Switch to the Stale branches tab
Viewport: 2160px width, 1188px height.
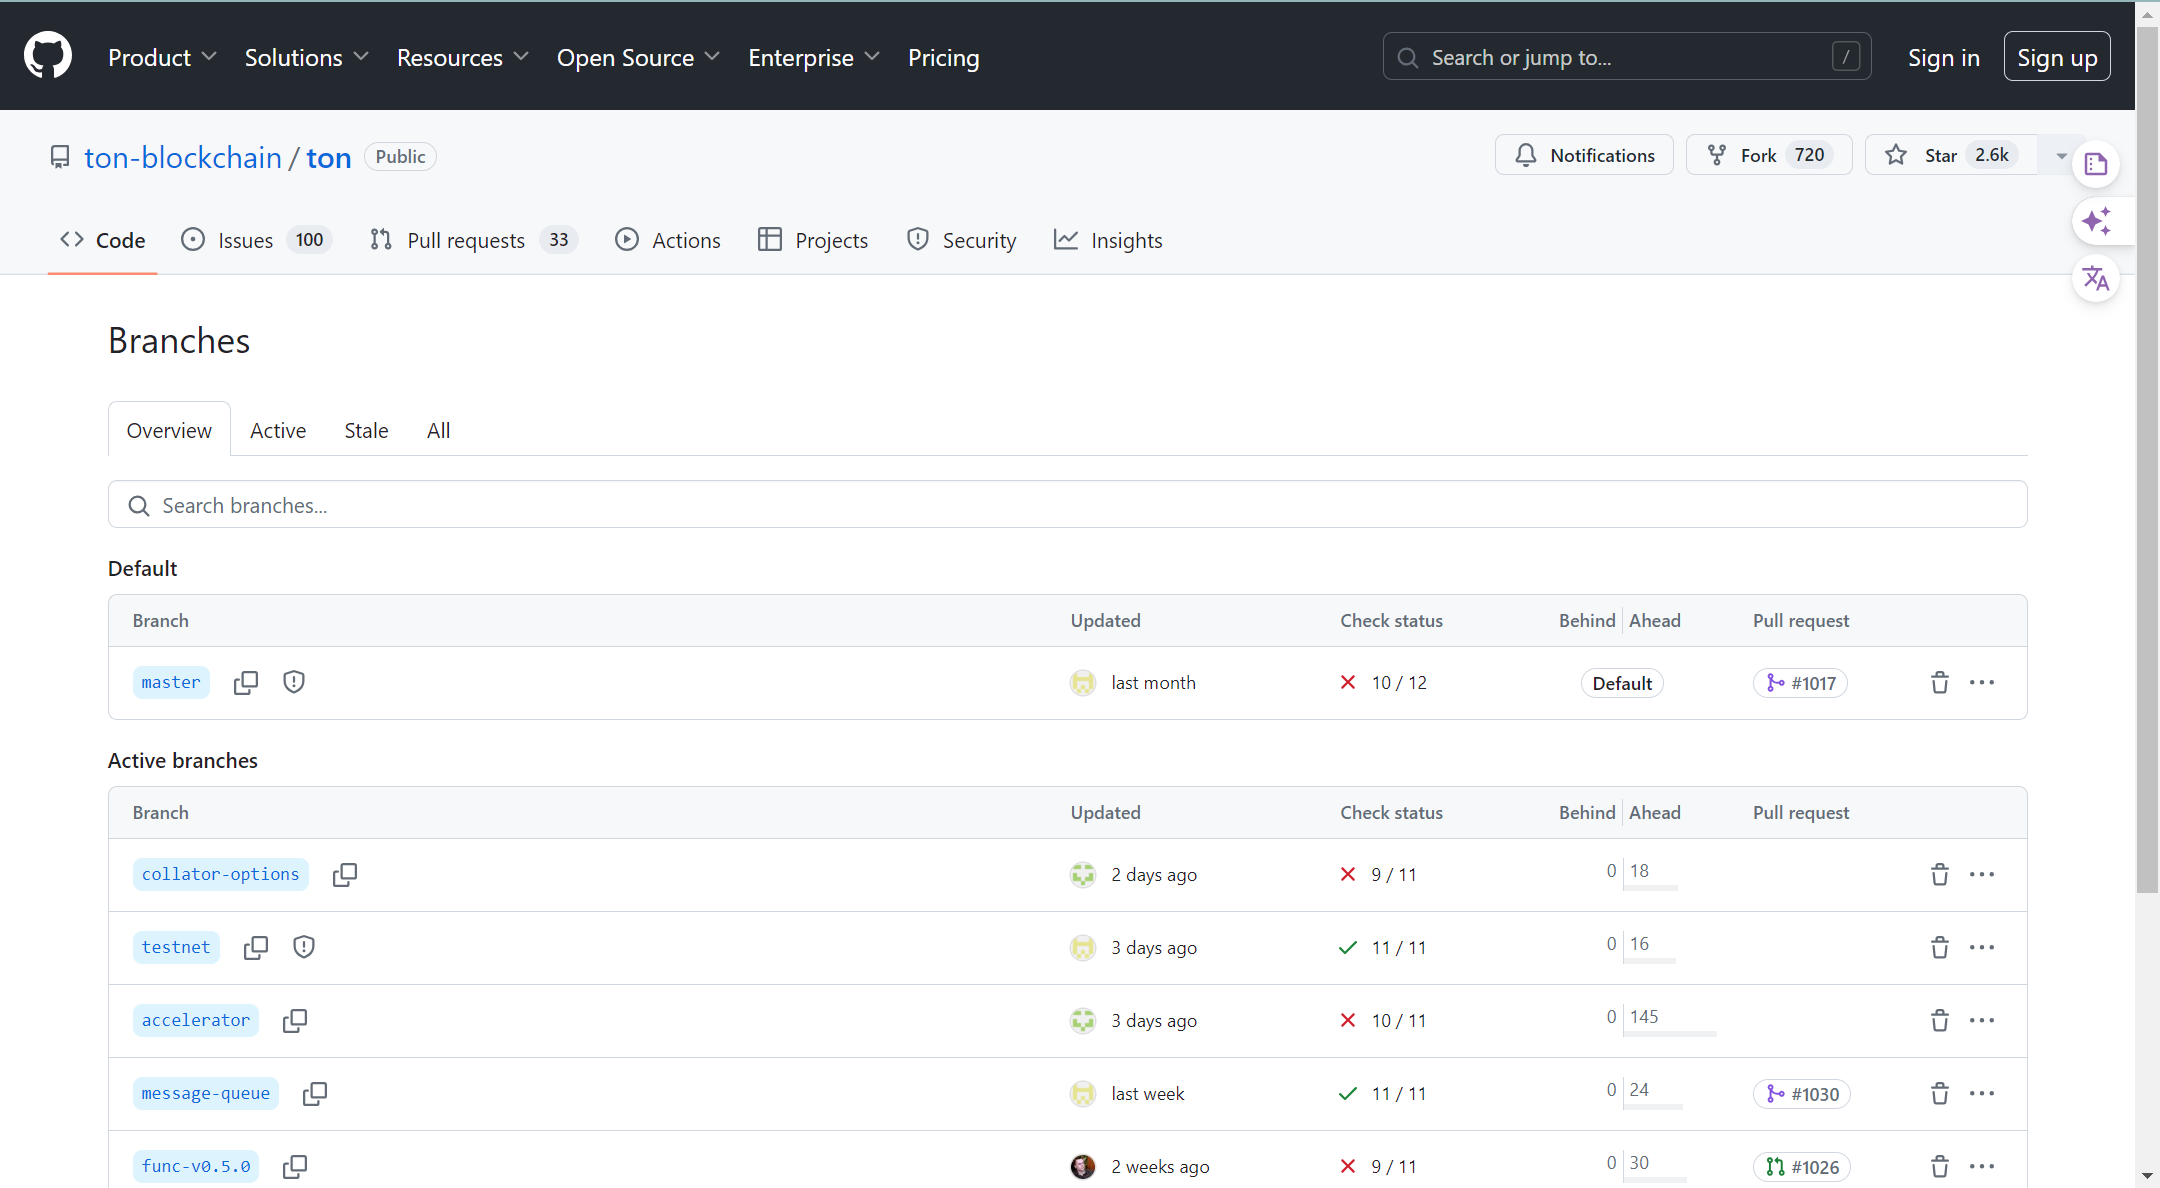pyautogui.click(x=366, y=430)
